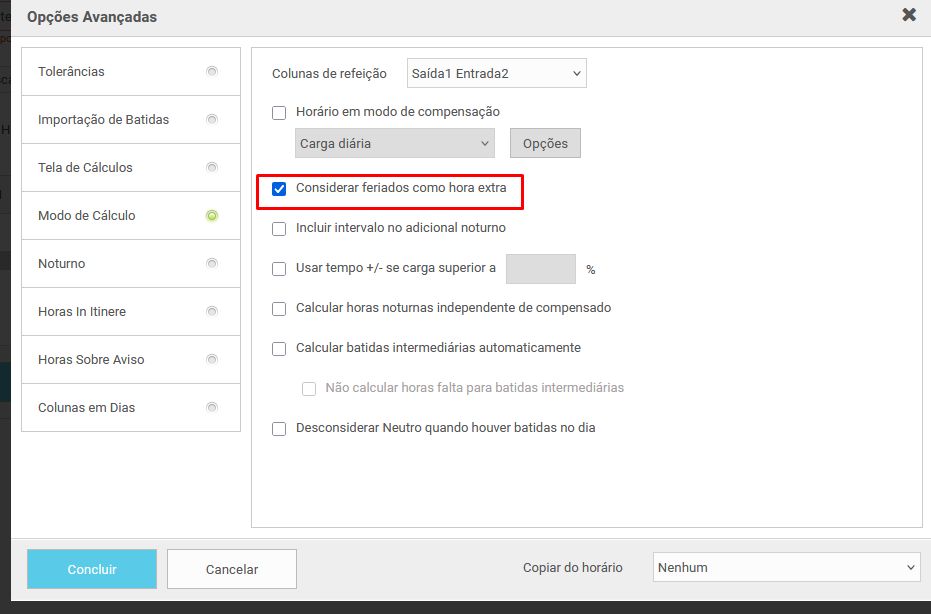
Task: Enable Horário em modo de compensação
Action: [x=279, y=112]
